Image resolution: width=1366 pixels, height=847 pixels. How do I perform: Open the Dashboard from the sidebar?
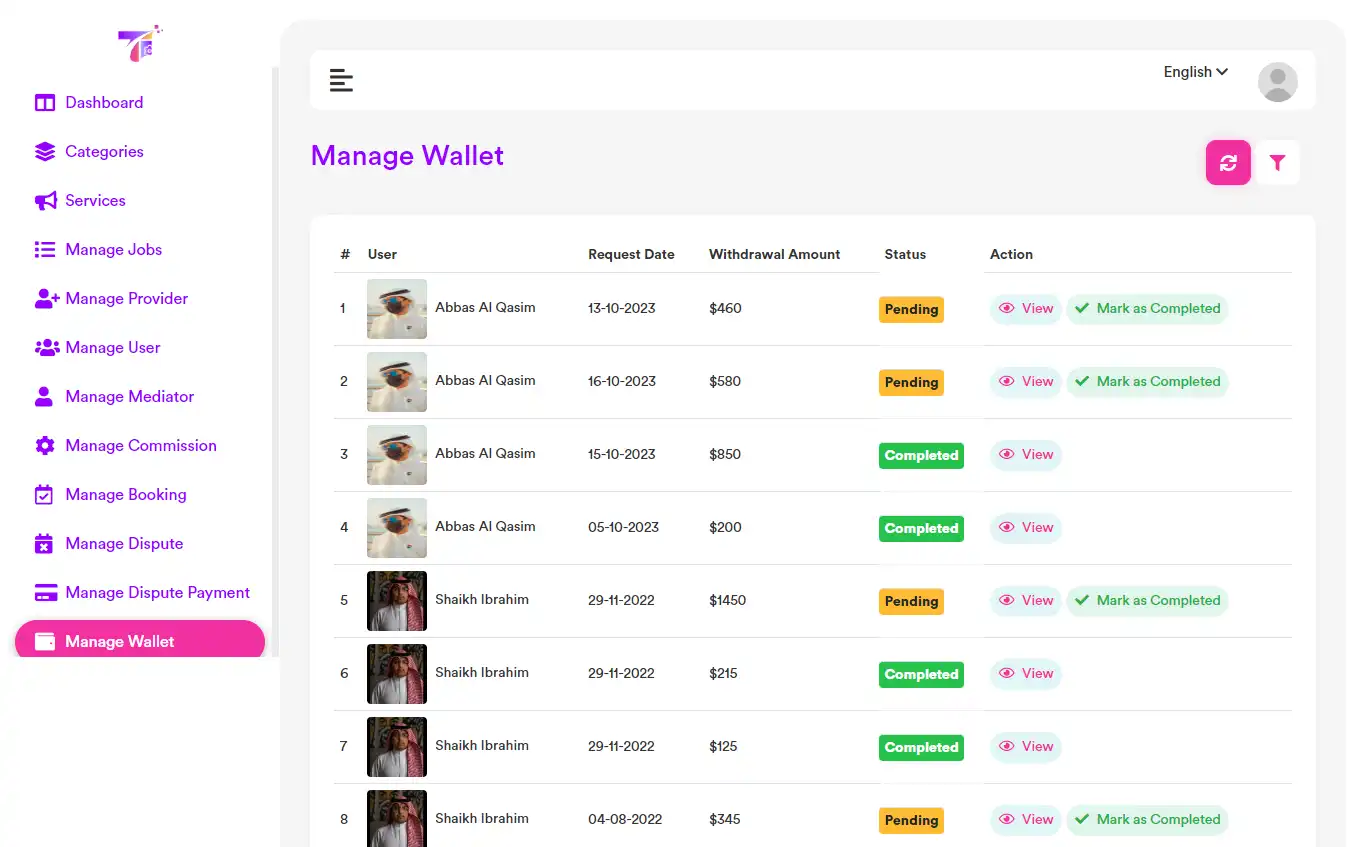[103, 102]
